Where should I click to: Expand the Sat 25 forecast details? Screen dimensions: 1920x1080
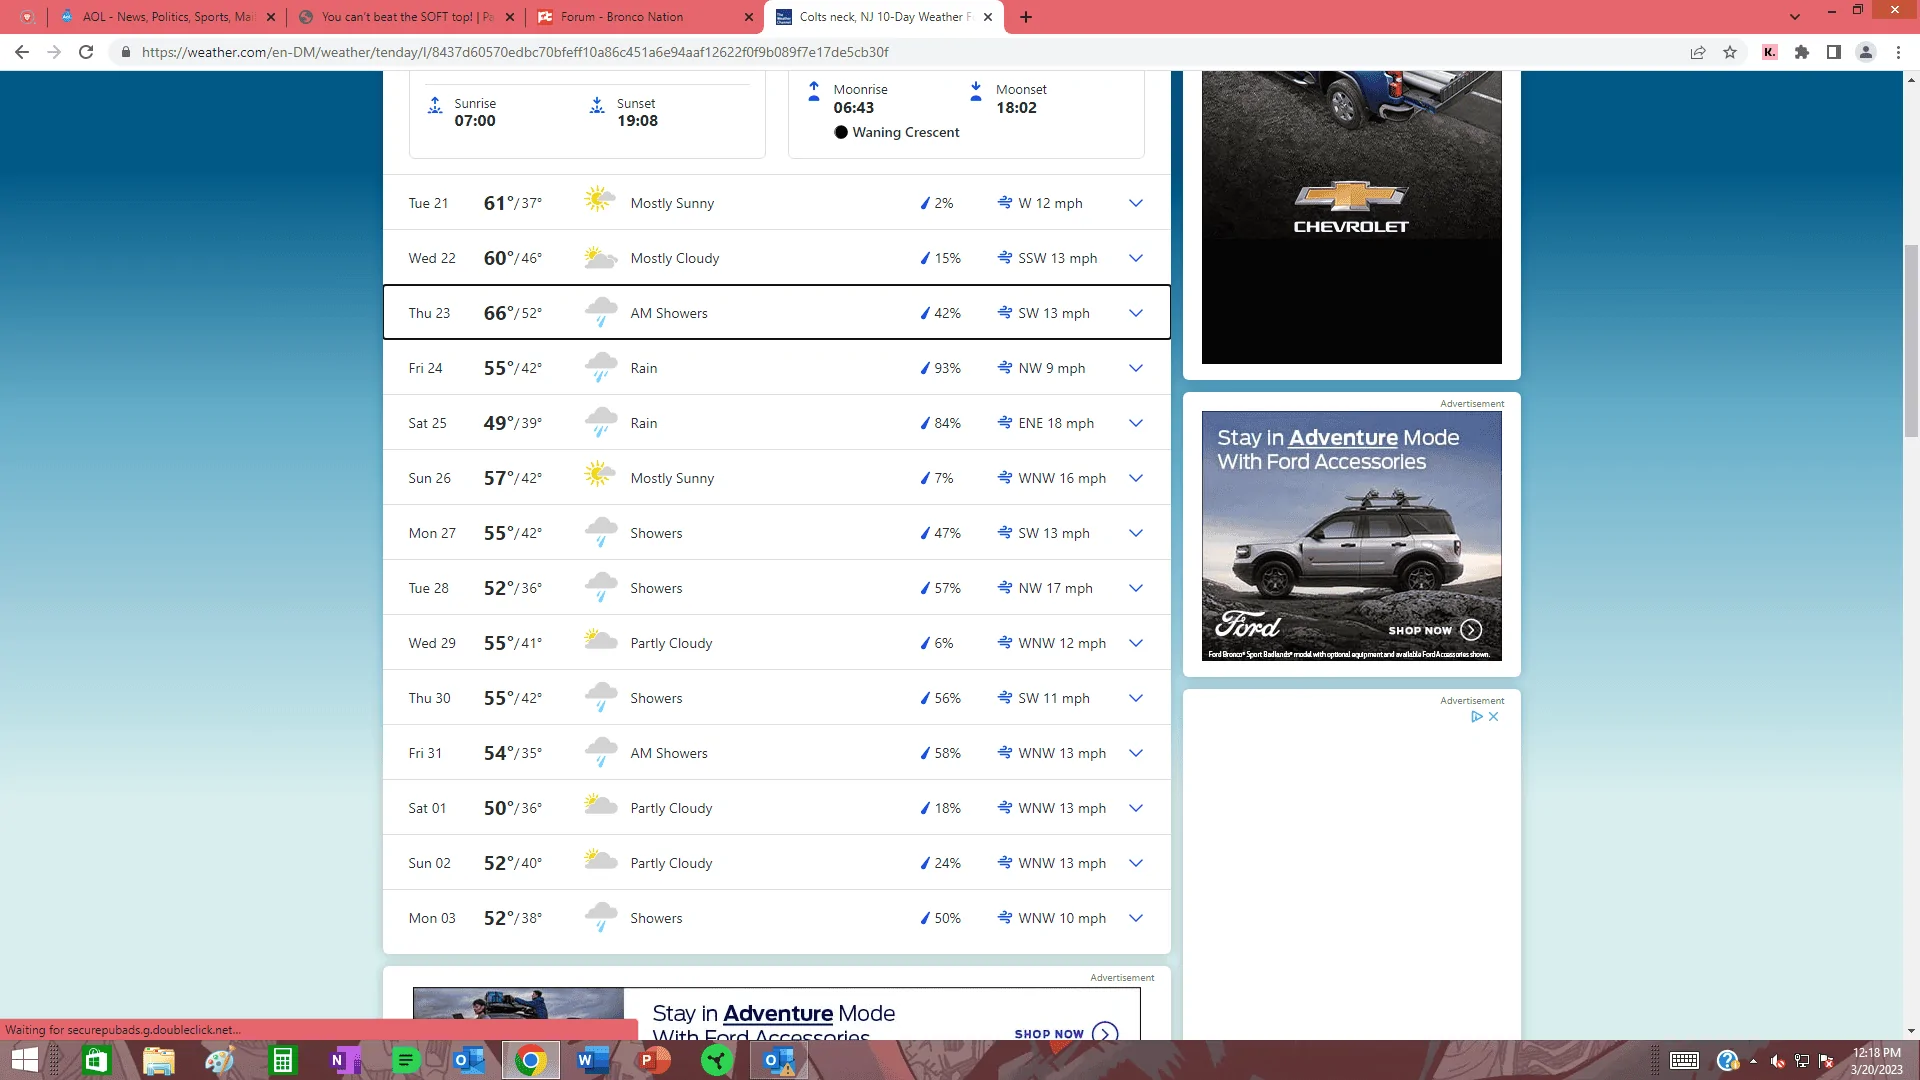(x=1136, y=423)
